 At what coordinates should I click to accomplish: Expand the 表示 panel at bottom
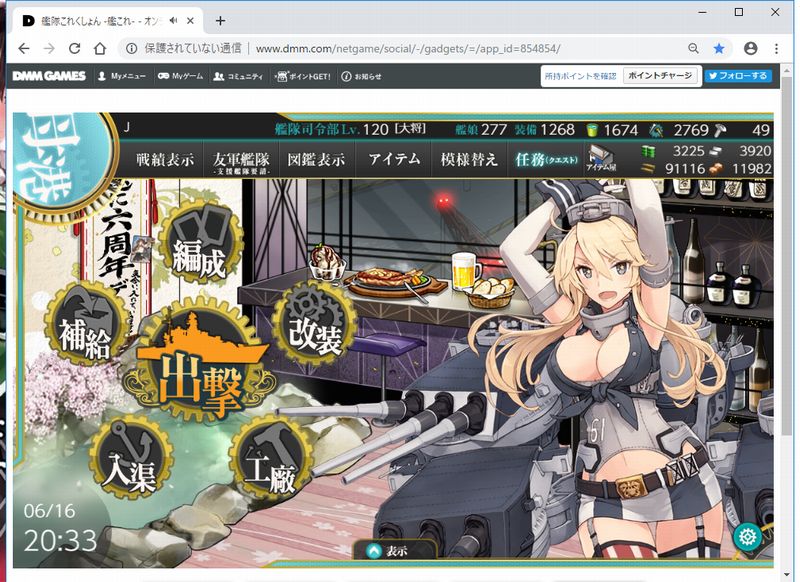[x=394, y=550]
